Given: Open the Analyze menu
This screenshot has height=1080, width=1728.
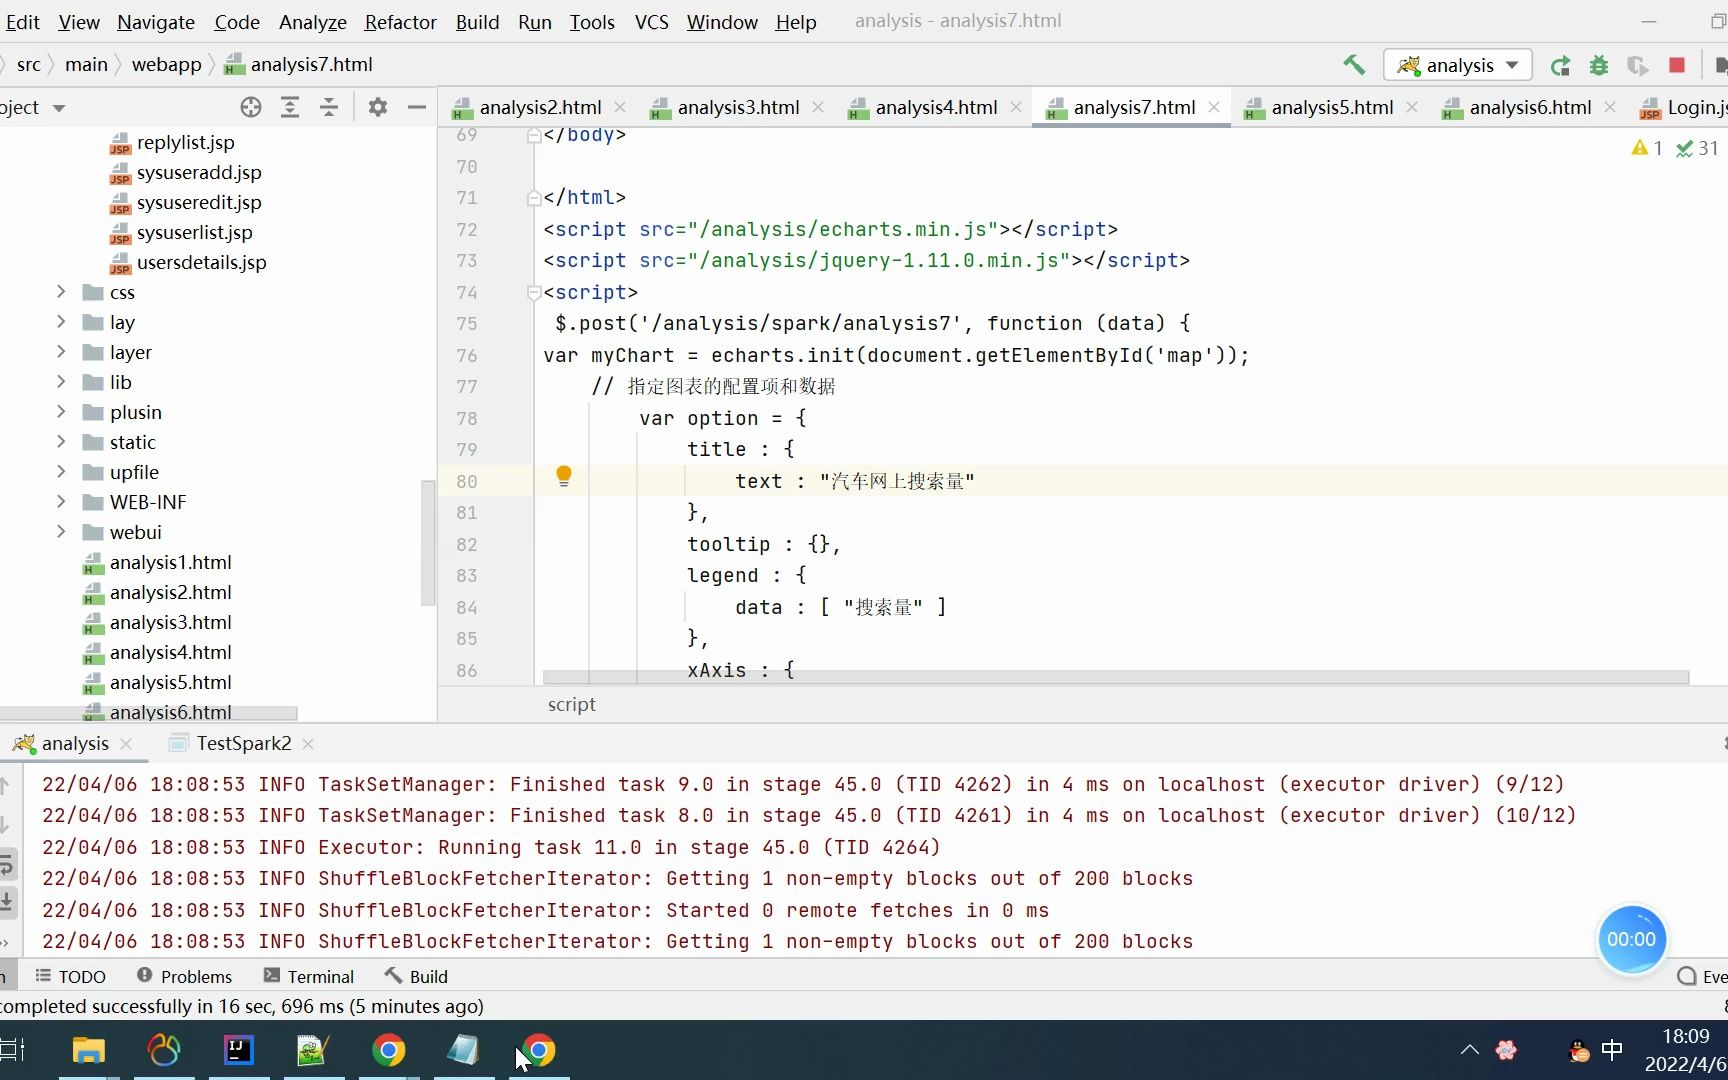Looking at the screenshot, I should (x=312, y=22).
